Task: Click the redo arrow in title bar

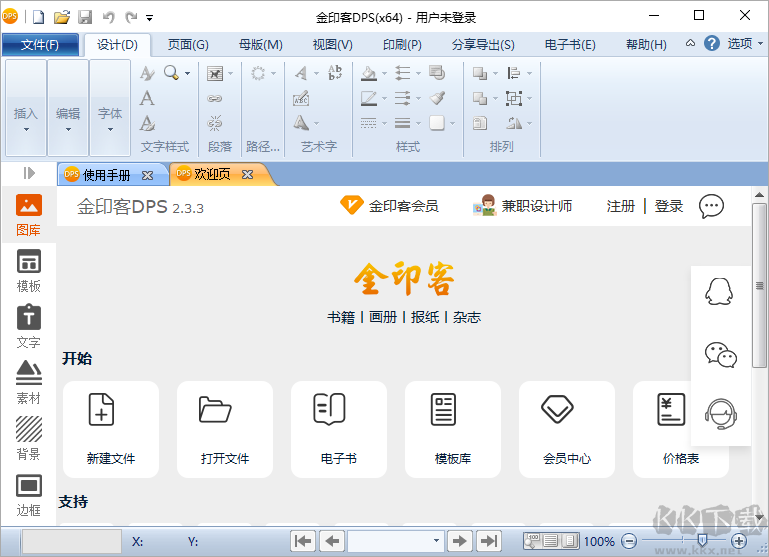Action: 130,17
